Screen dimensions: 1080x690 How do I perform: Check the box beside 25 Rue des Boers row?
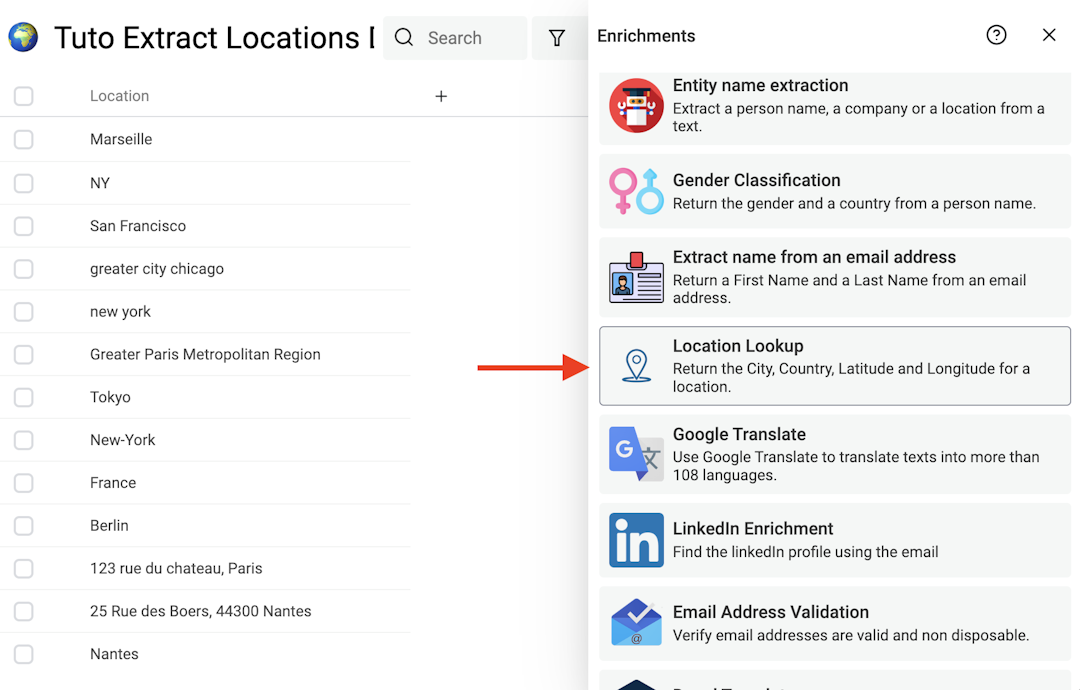click(23, 611)
